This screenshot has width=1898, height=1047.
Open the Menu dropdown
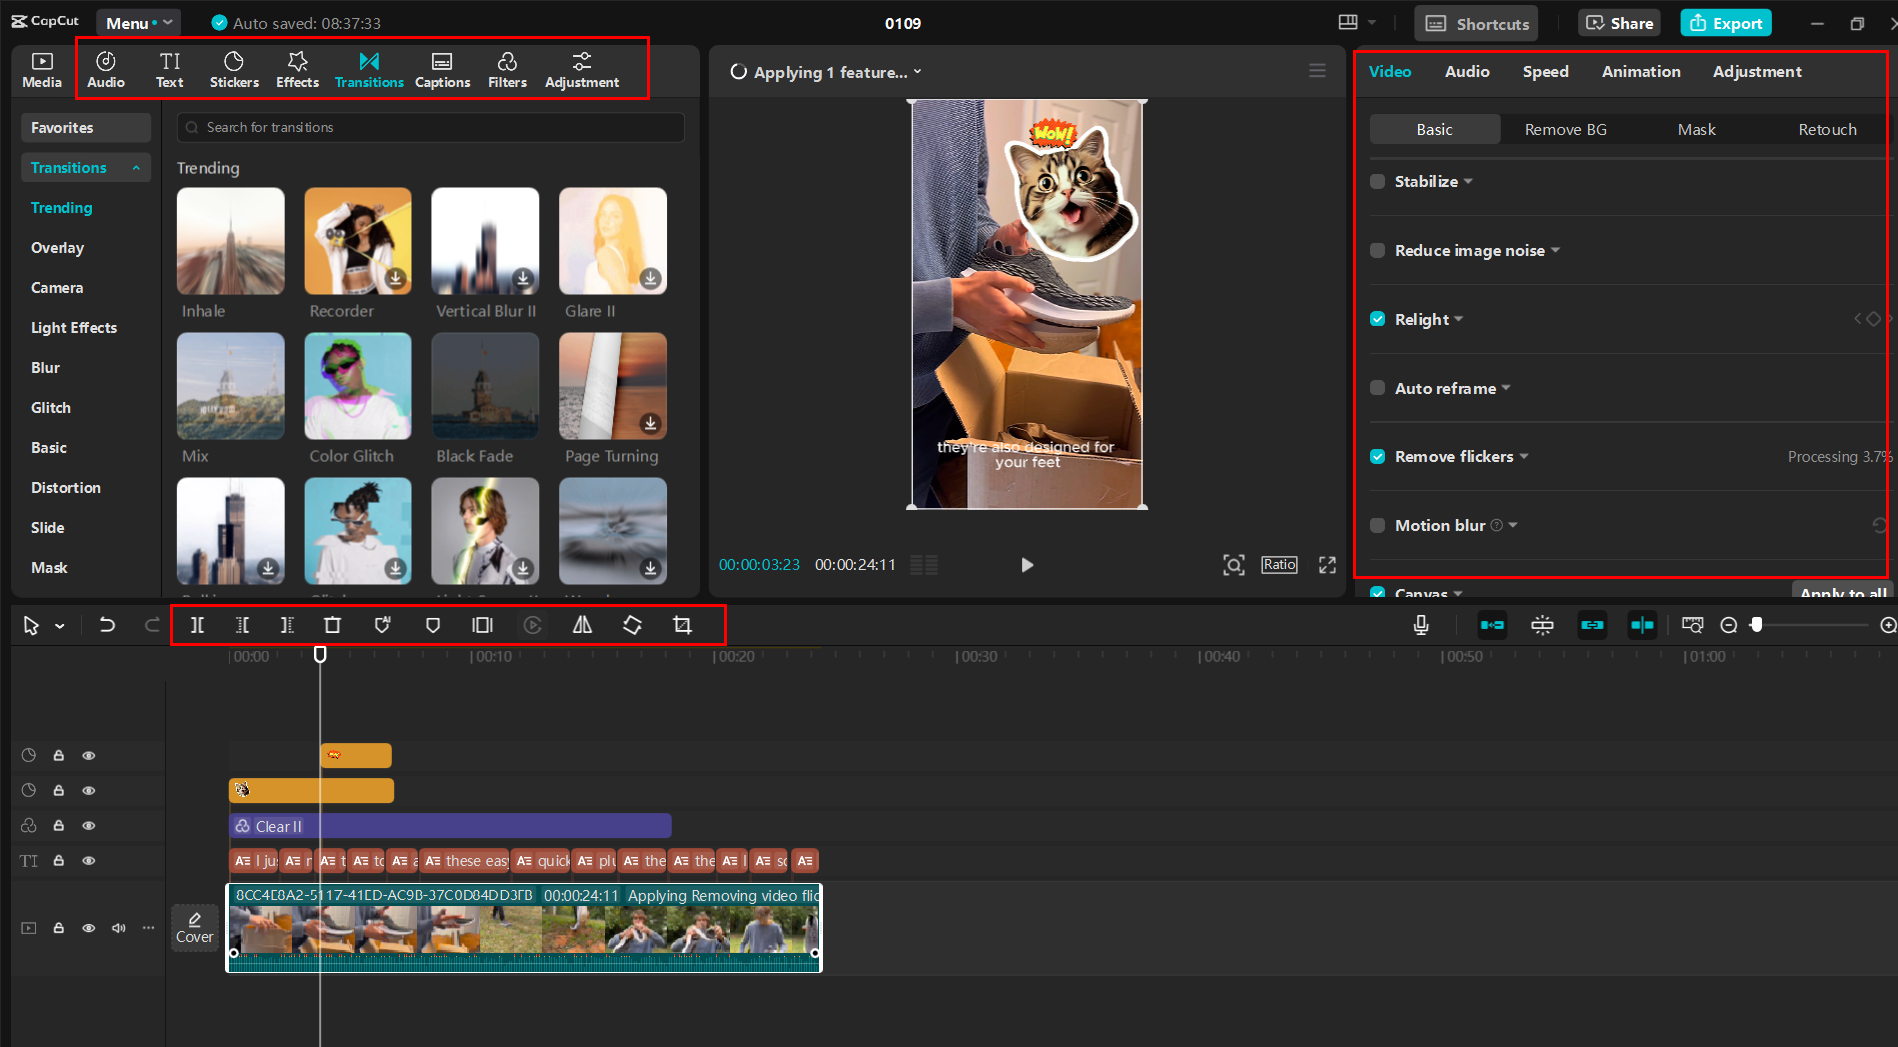pos(137,22)
